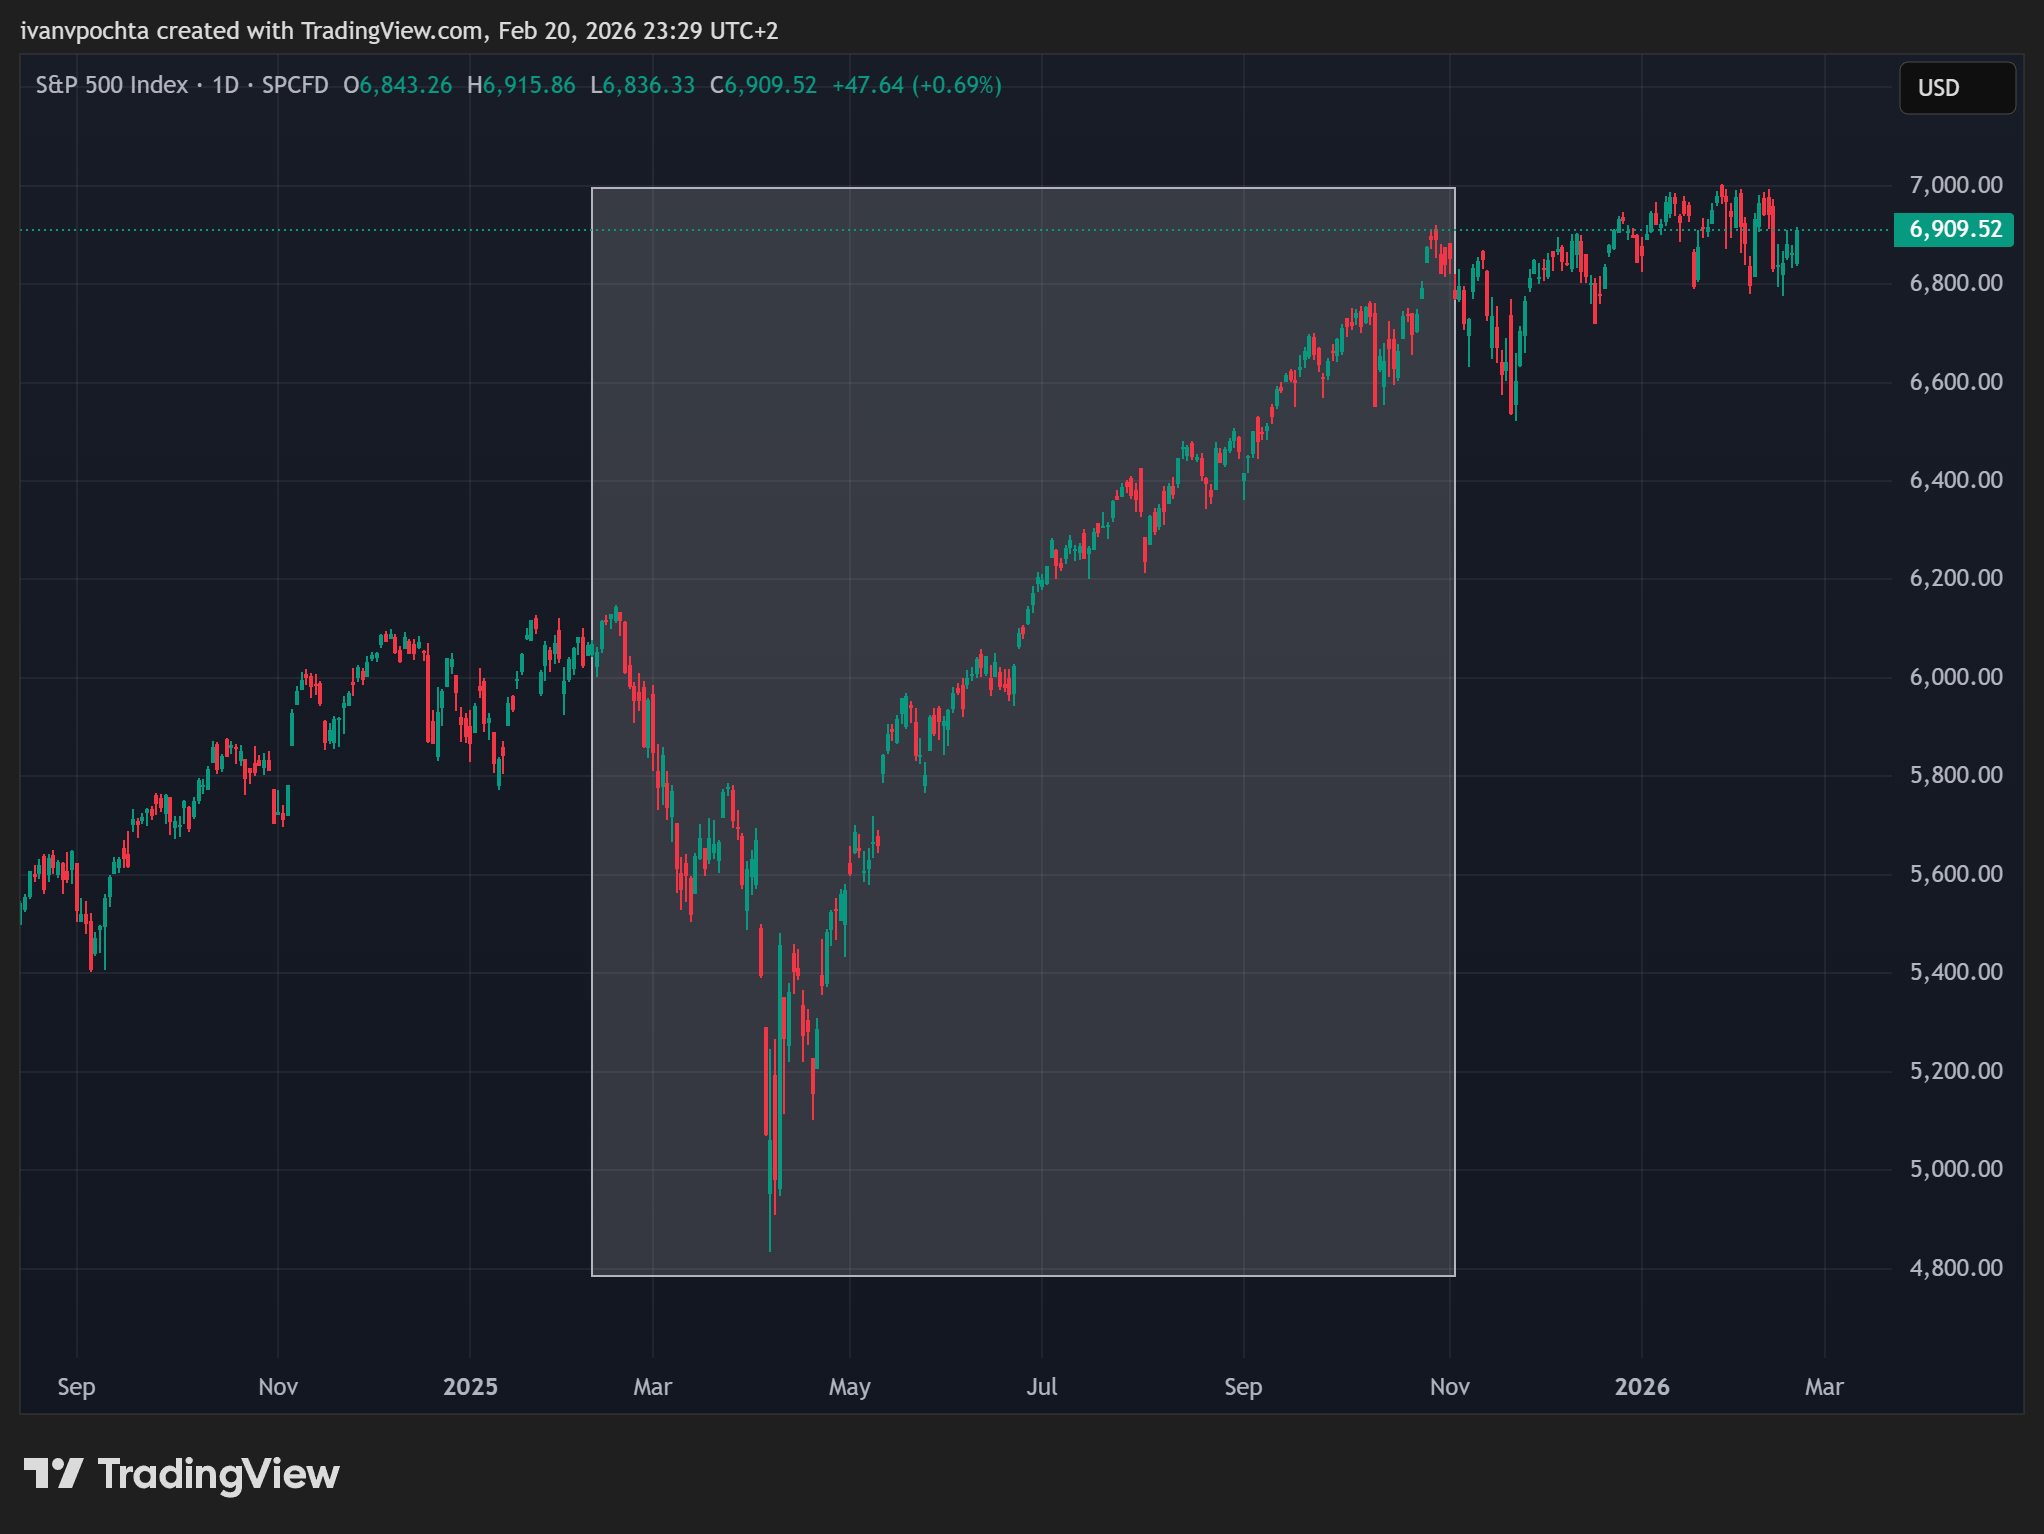Click the TradingView logo icon at bottom
2044x1534 pixels.
[52, 1474]
